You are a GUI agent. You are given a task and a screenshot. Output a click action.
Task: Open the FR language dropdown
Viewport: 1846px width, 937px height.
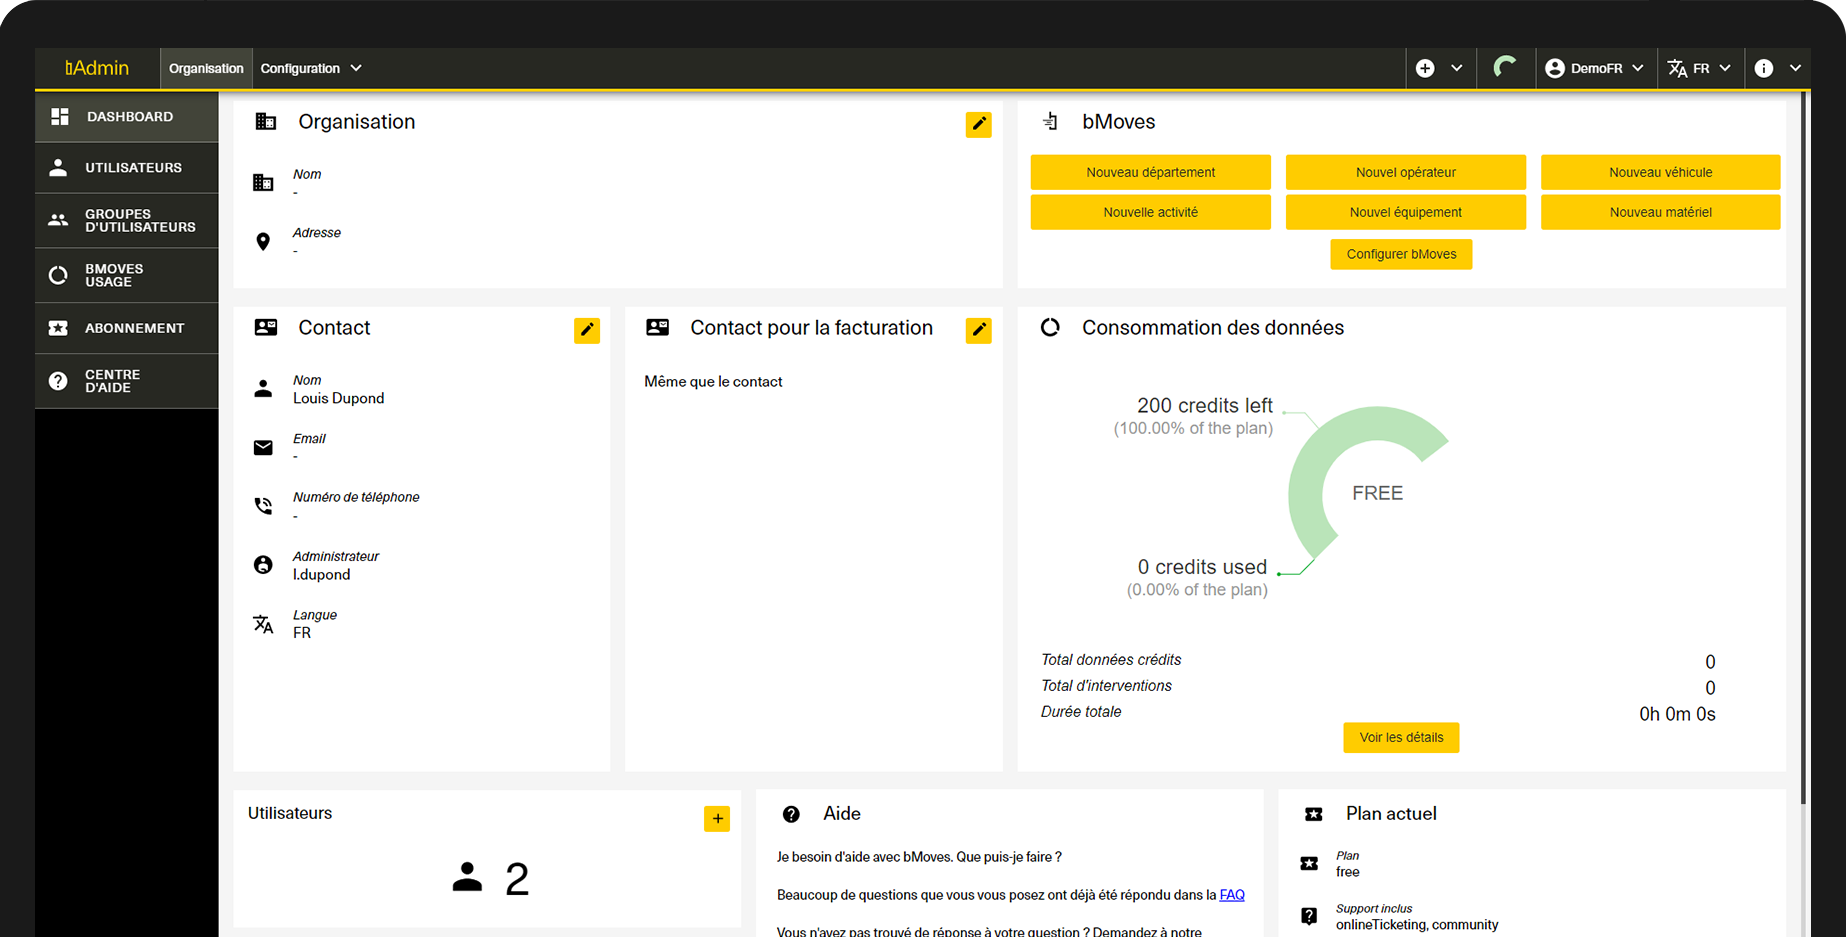pyautogui.click(x=1698, y=68)
